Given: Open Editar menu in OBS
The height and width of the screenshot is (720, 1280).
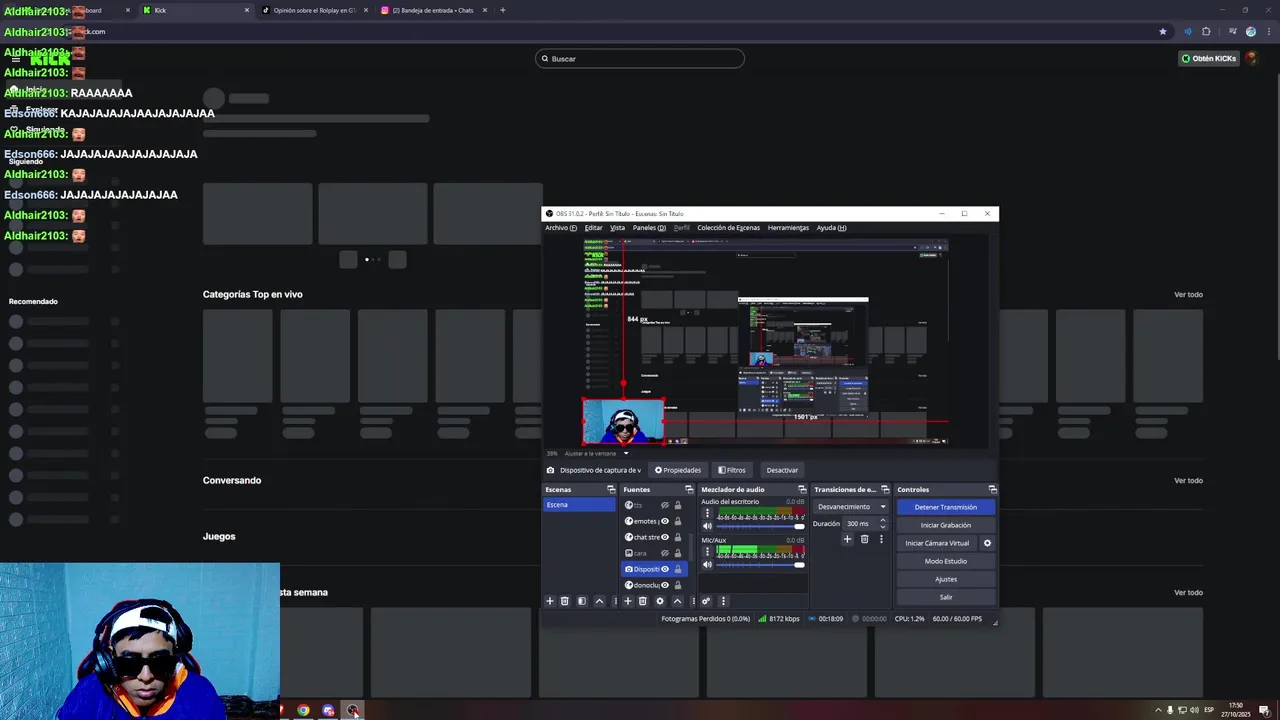Looking at the screenshot, I should click(593, 228).
